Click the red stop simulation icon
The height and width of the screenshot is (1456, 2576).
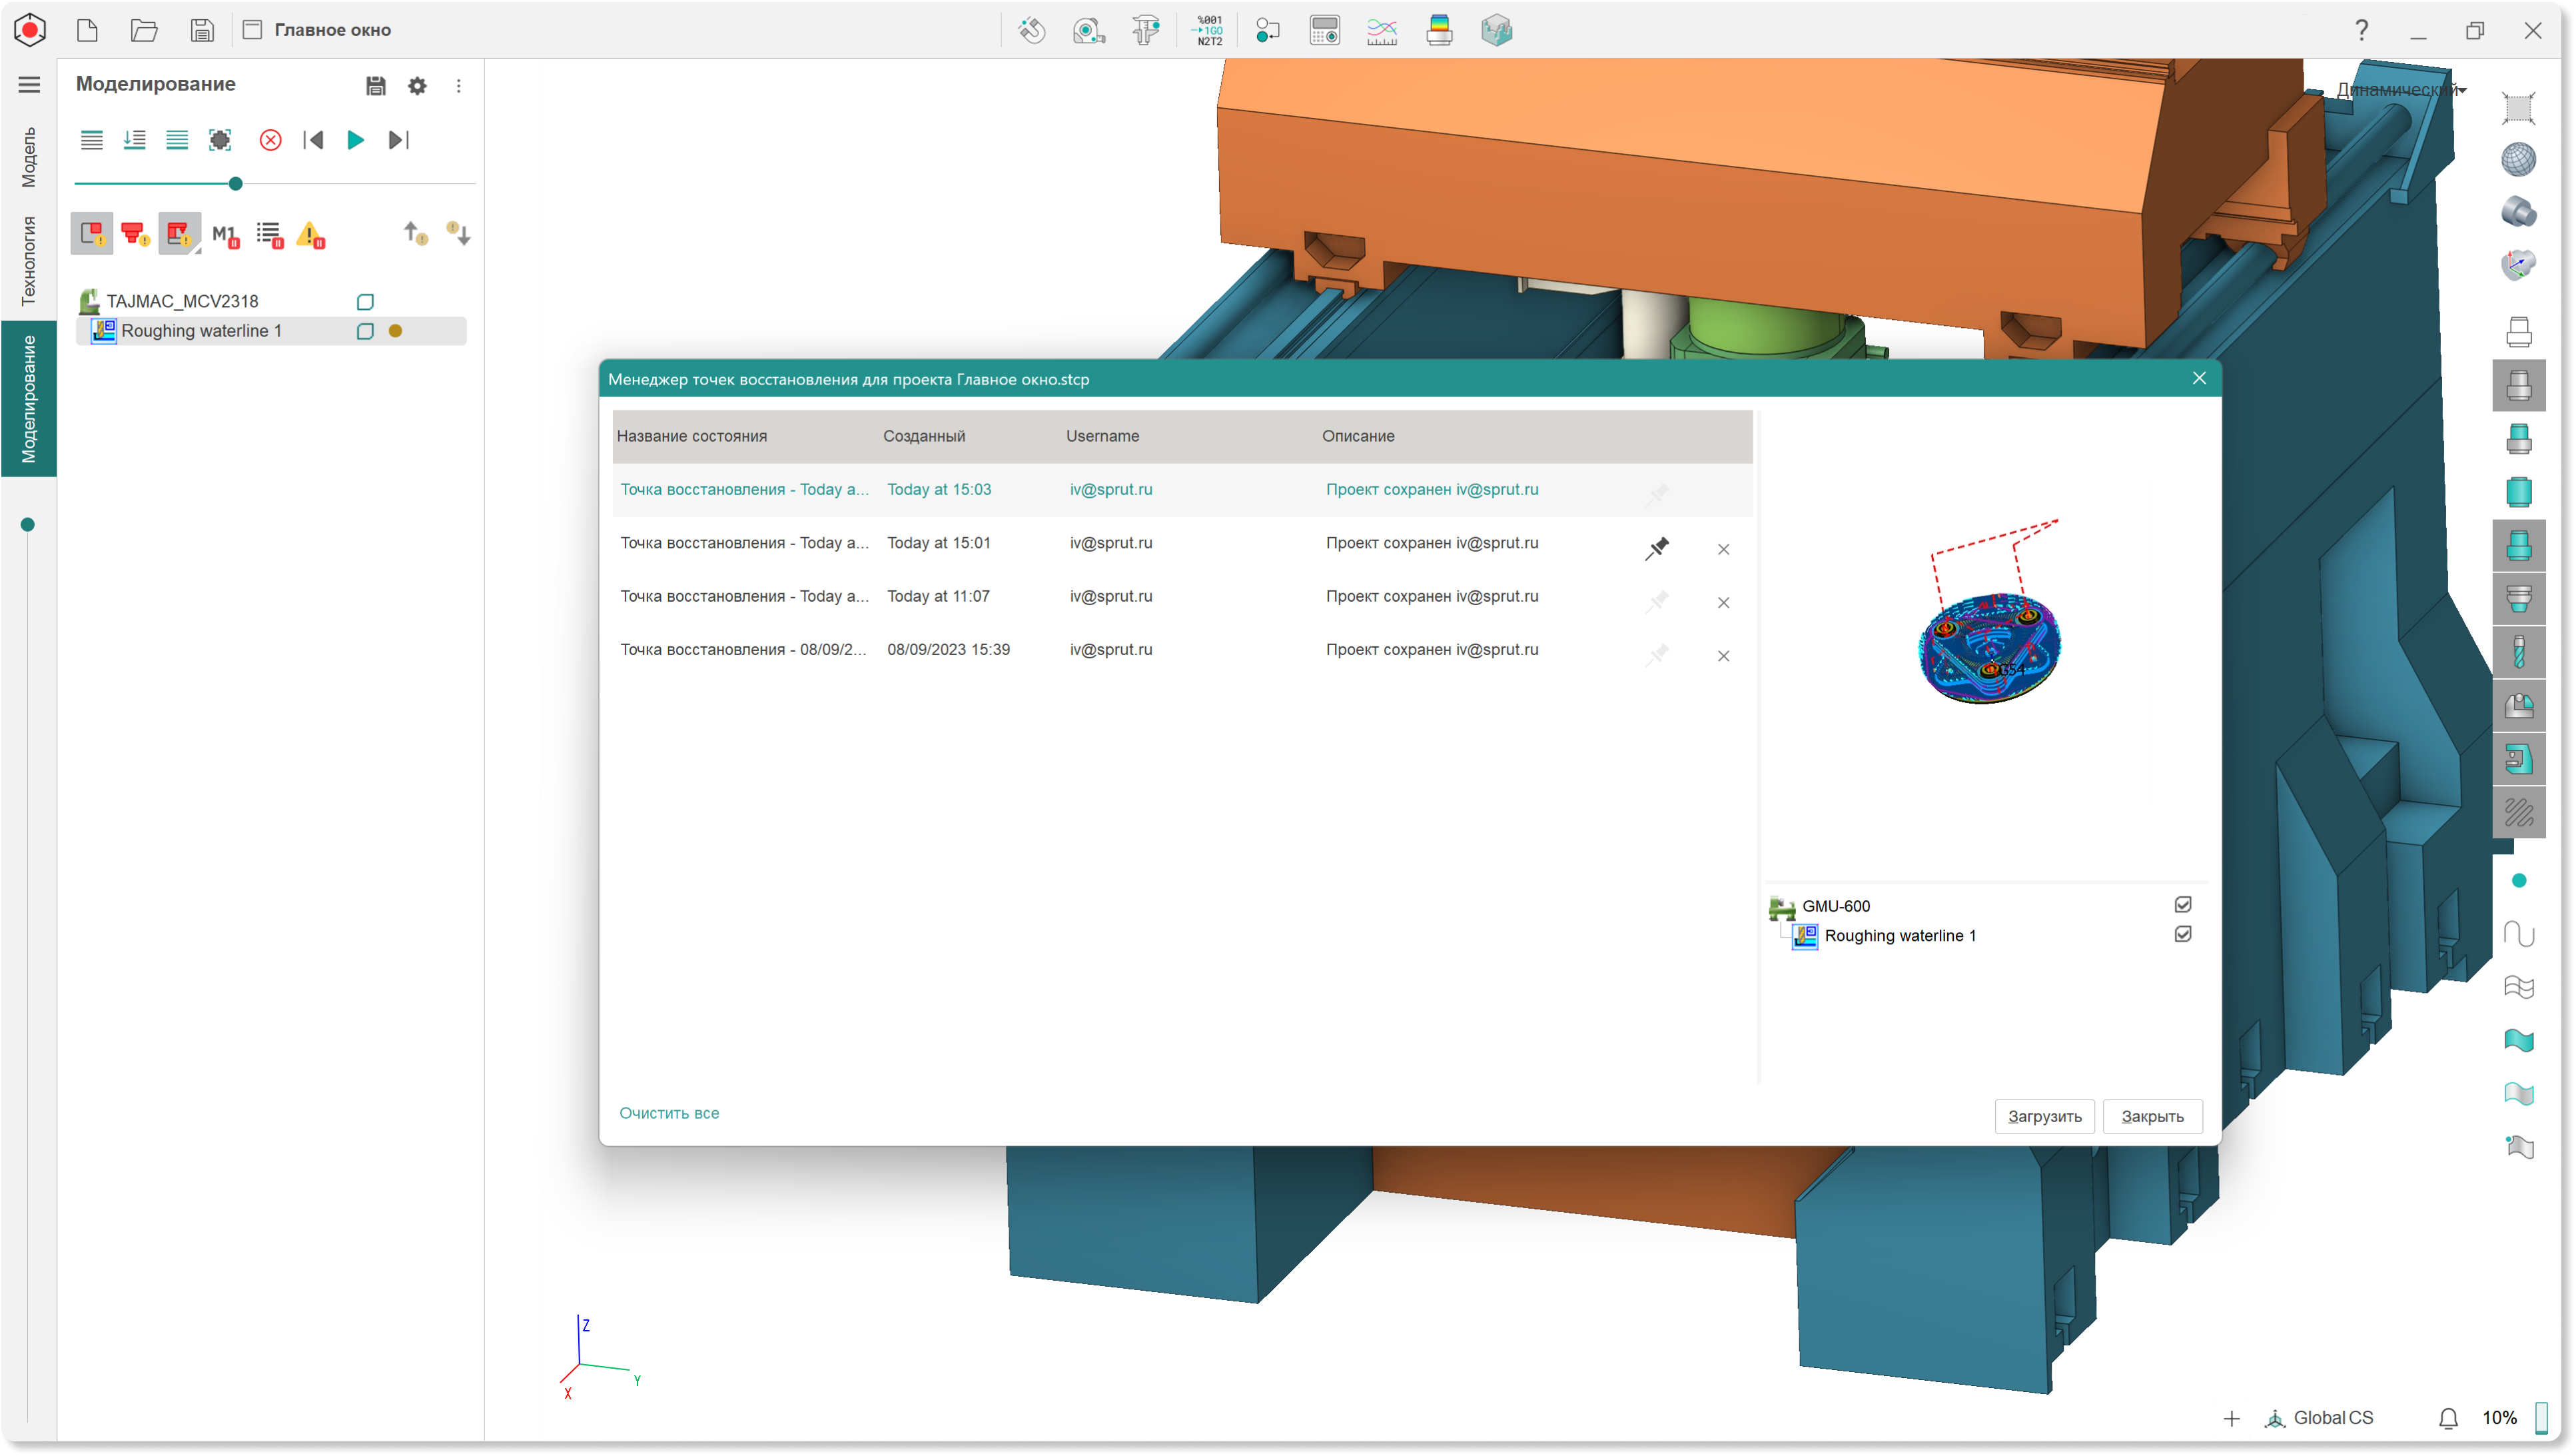270,140
